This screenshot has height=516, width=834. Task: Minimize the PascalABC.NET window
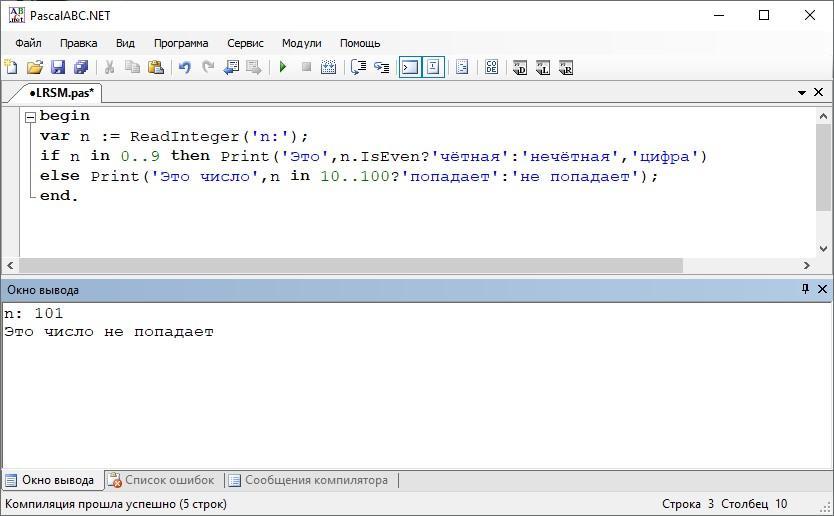[719, 15]
